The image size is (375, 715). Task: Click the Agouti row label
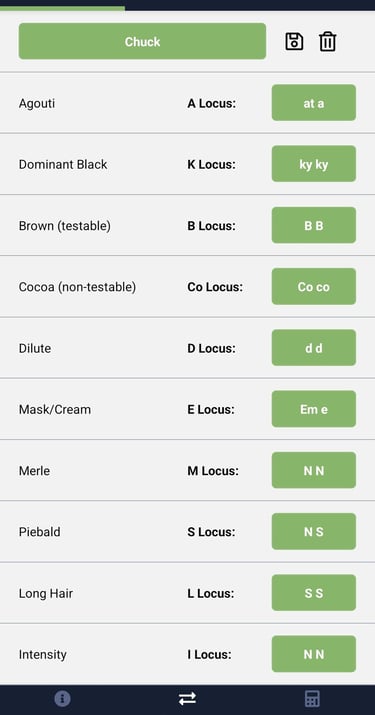(x=37, y=103)
